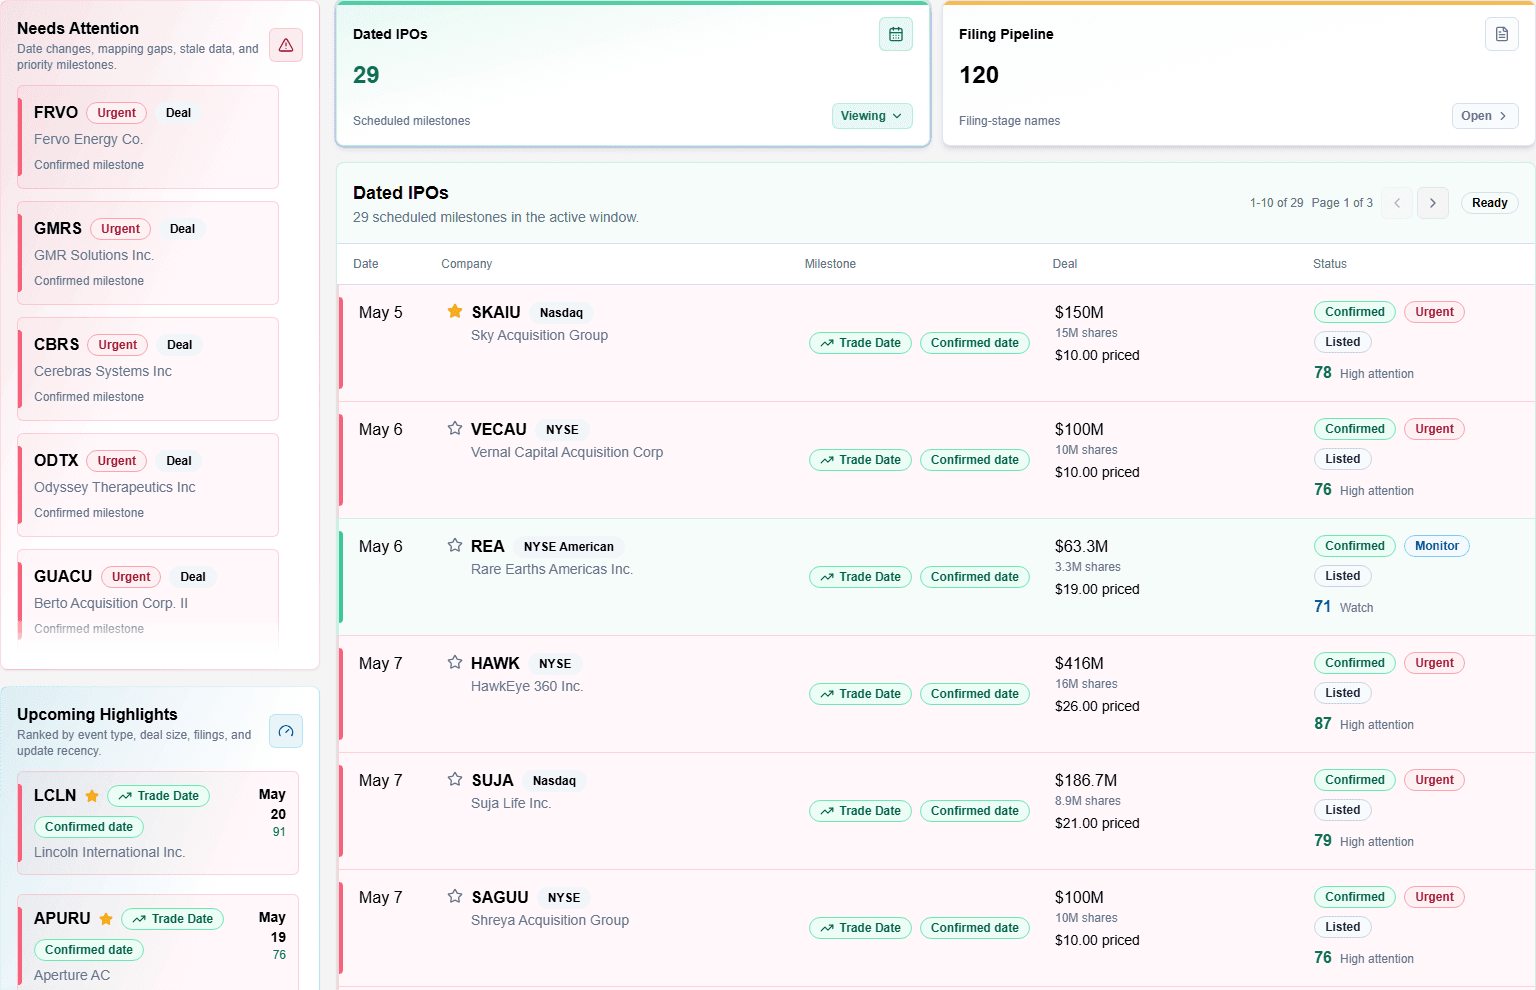Click the Confirmed date chip for HAWK
Screen dimensions: 1536x990
(x=975, y=694)
